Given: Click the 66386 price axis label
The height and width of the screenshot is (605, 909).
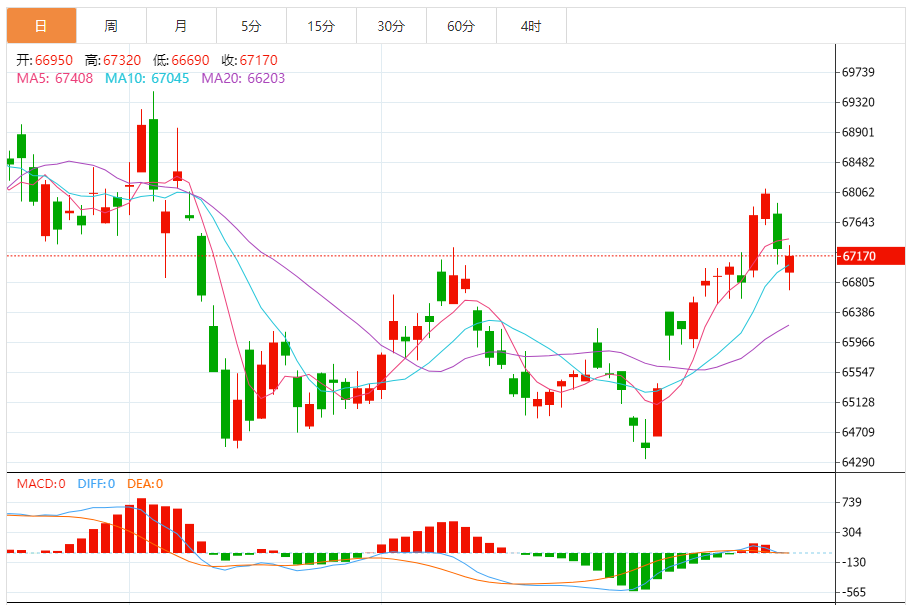Looking at the screenshot, I should tap(858, 312).
